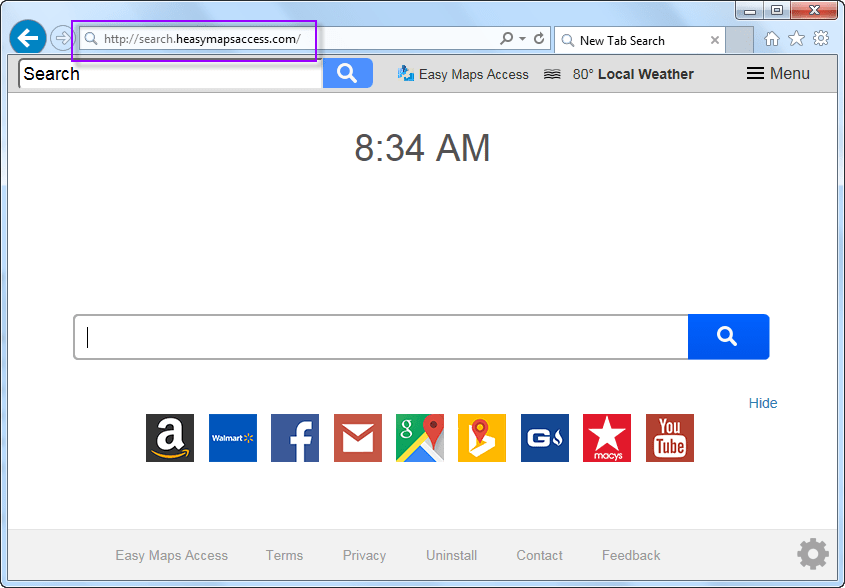The image size is (845, 588).
Task: Open the Walmart shortcut tile
Action: pos(233,438)
